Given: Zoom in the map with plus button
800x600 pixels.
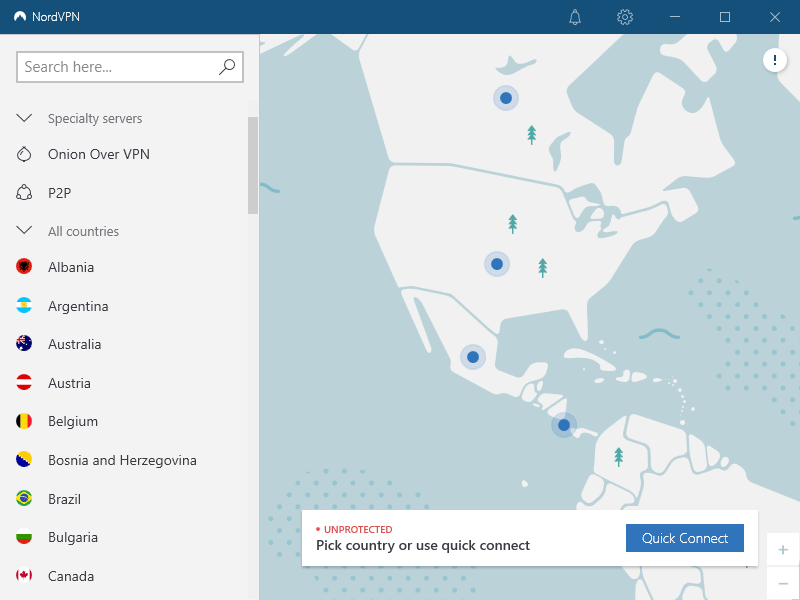Looking at the screenshot, I should tap(783, 549).
